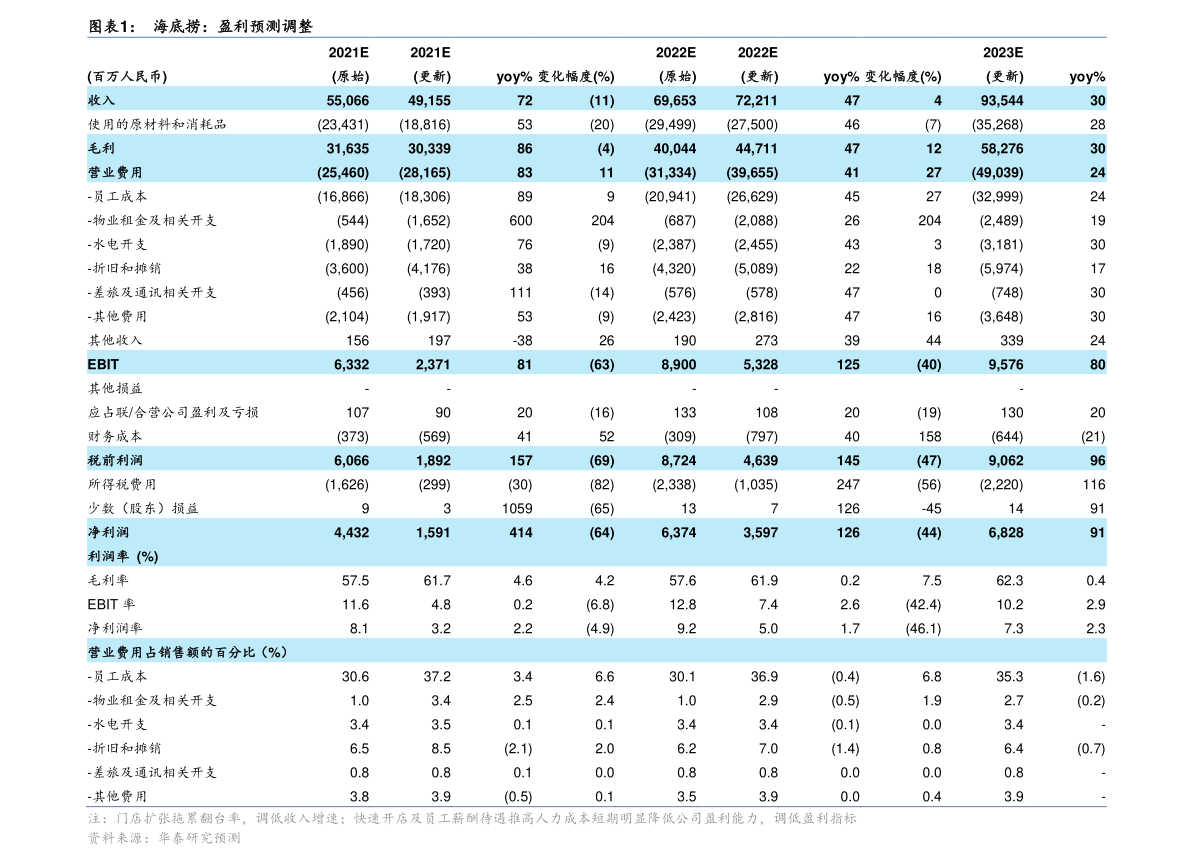Screen dimensions: 1191x865
Task: Click the 4,639 pre-tax profit value
Action: (760, 460)
